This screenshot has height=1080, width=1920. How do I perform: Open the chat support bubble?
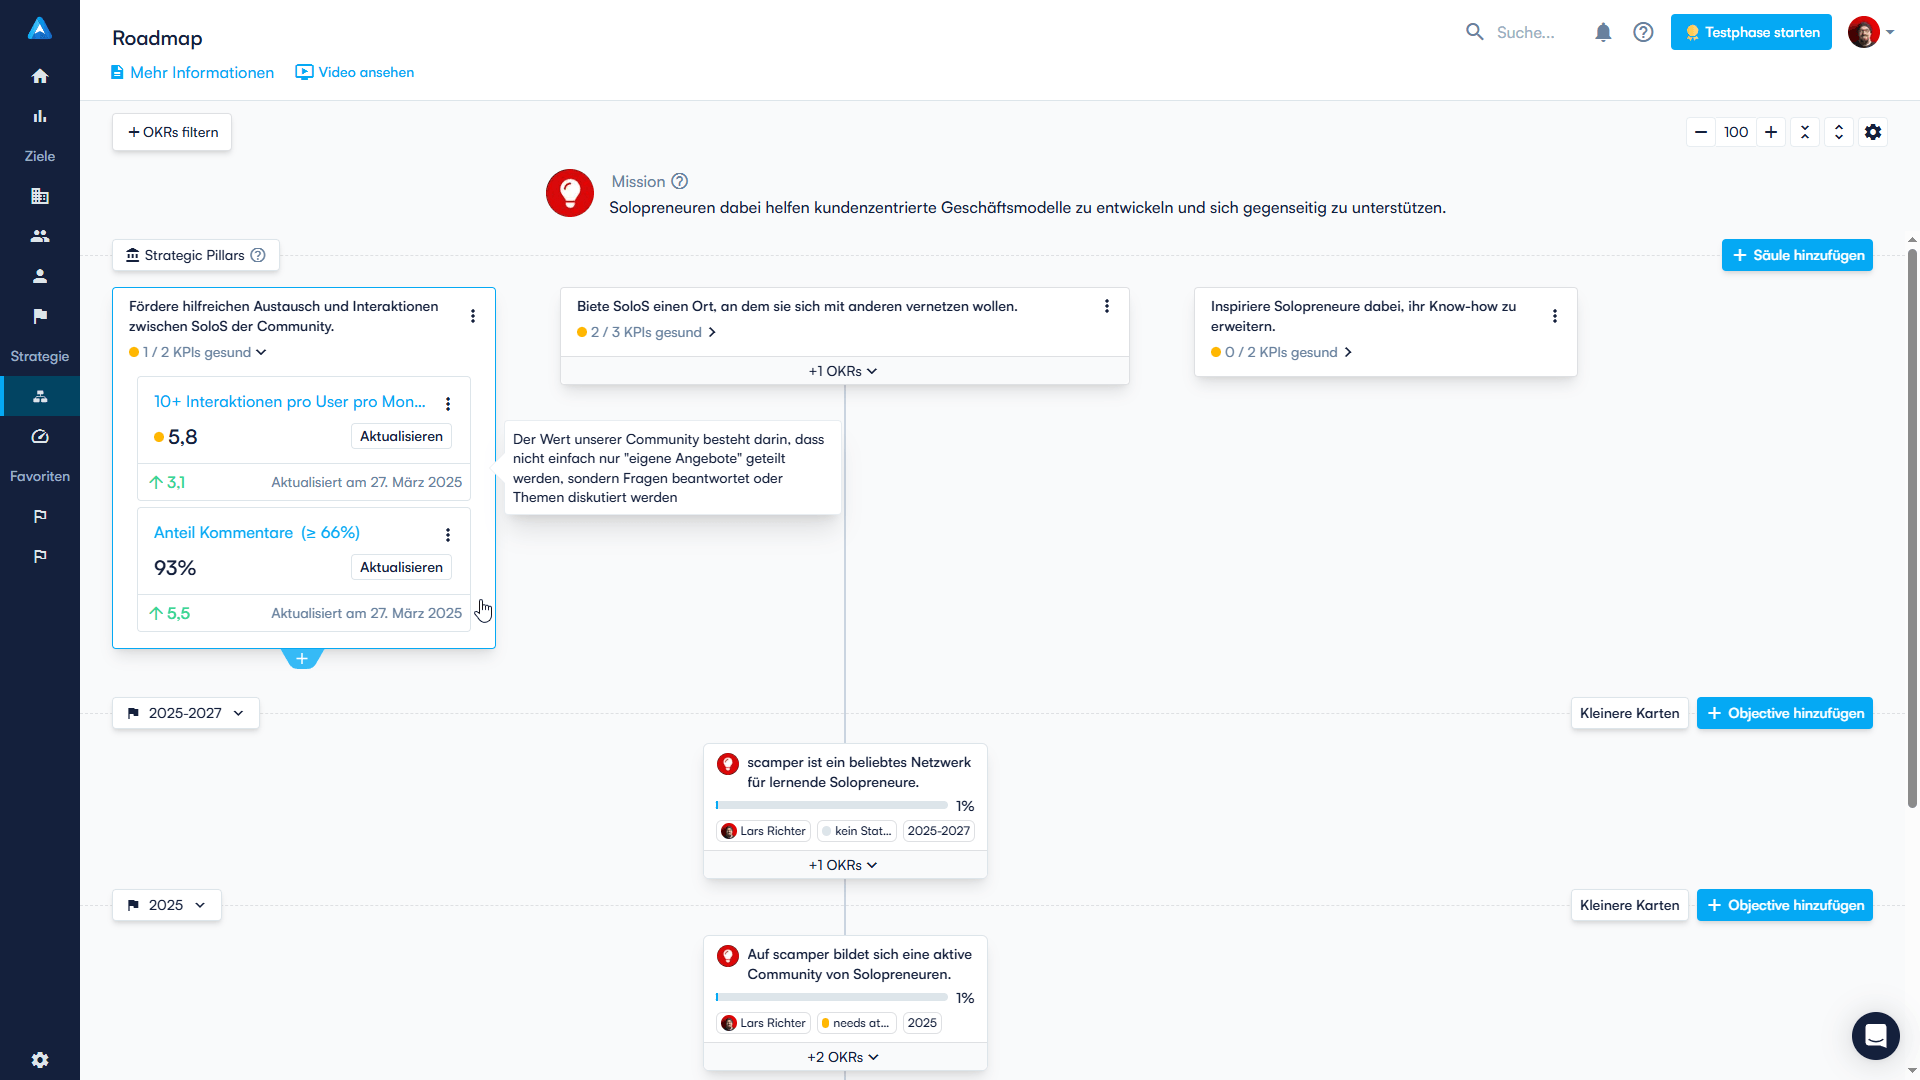[1875, 1035]
